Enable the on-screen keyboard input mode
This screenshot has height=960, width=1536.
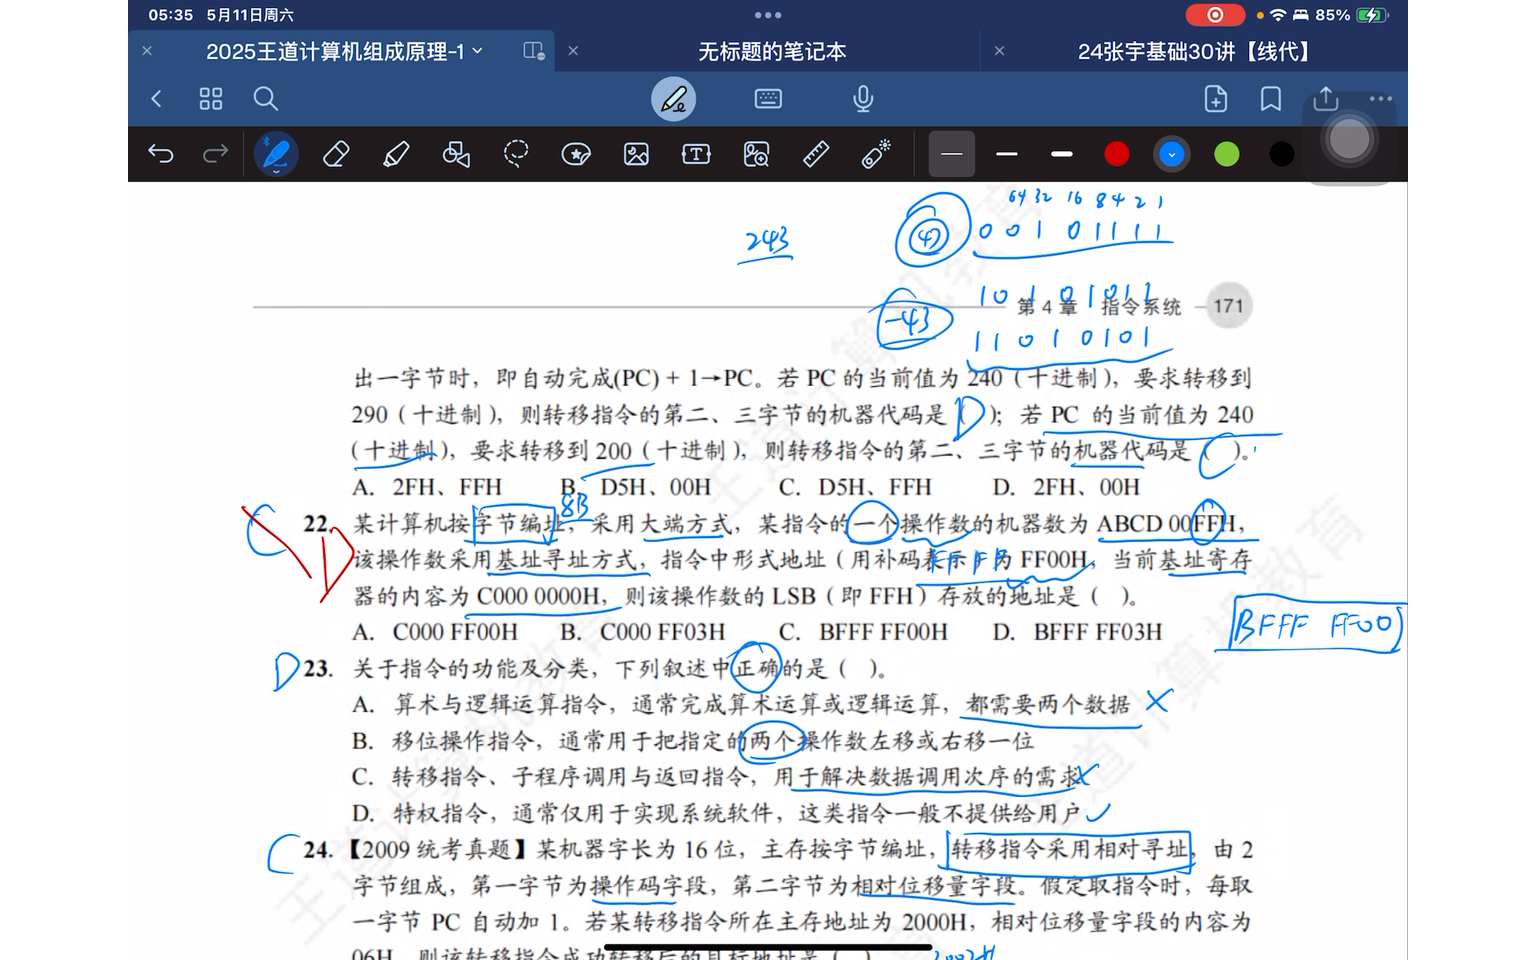point(768,99)
